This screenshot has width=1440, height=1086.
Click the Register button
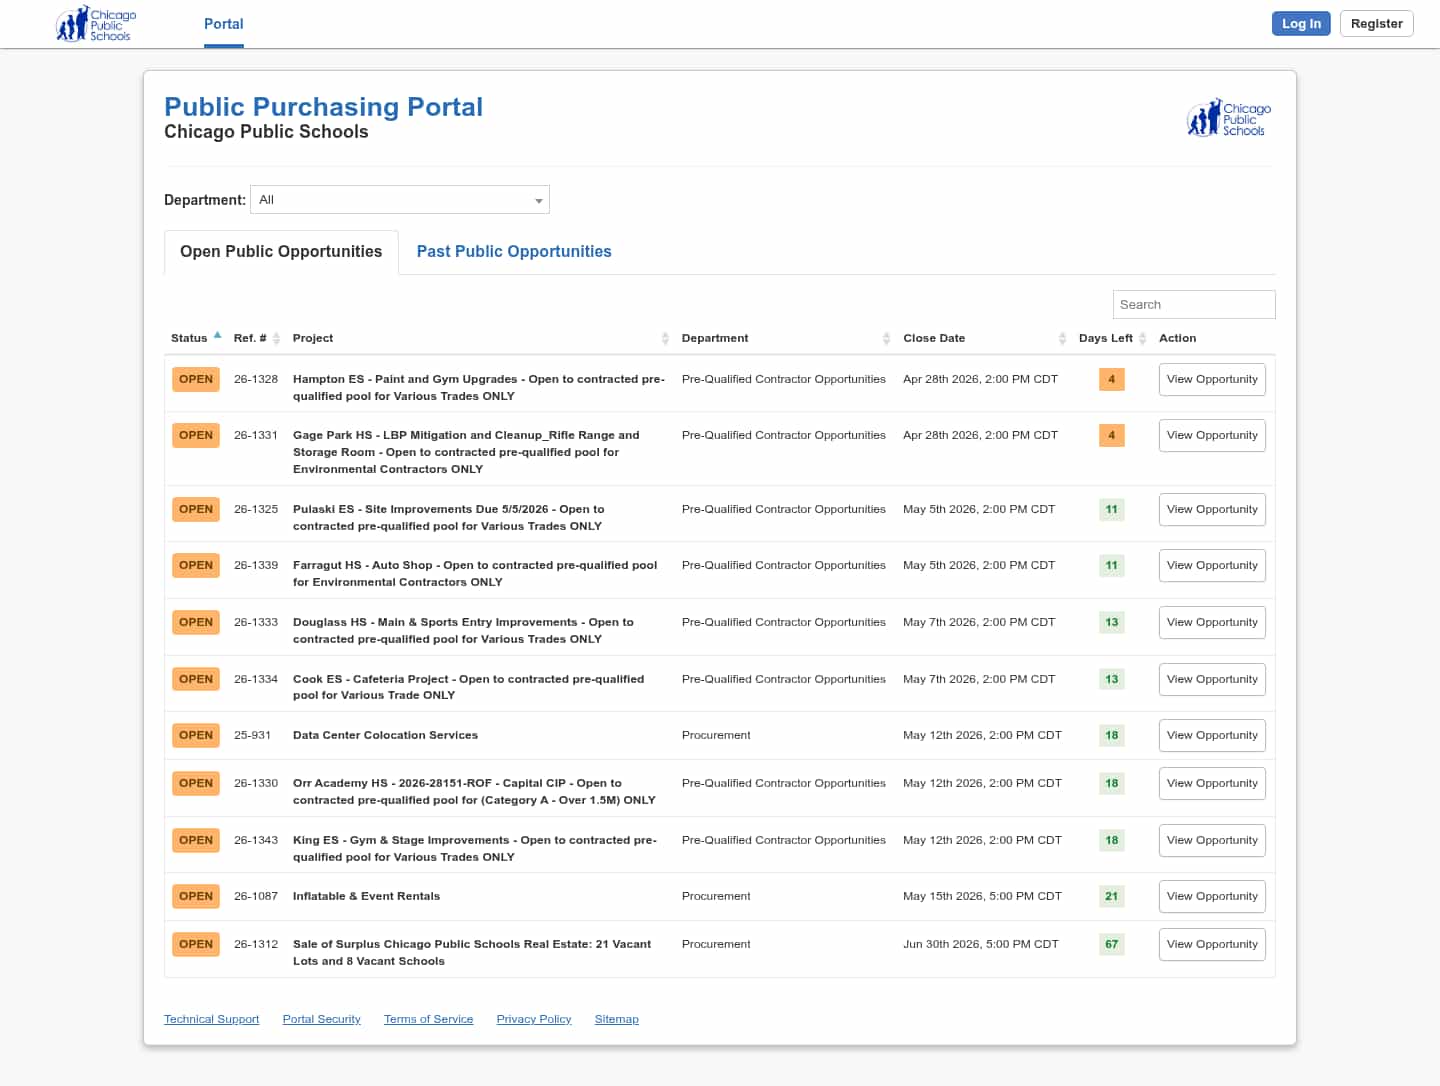coord(1376,24)
